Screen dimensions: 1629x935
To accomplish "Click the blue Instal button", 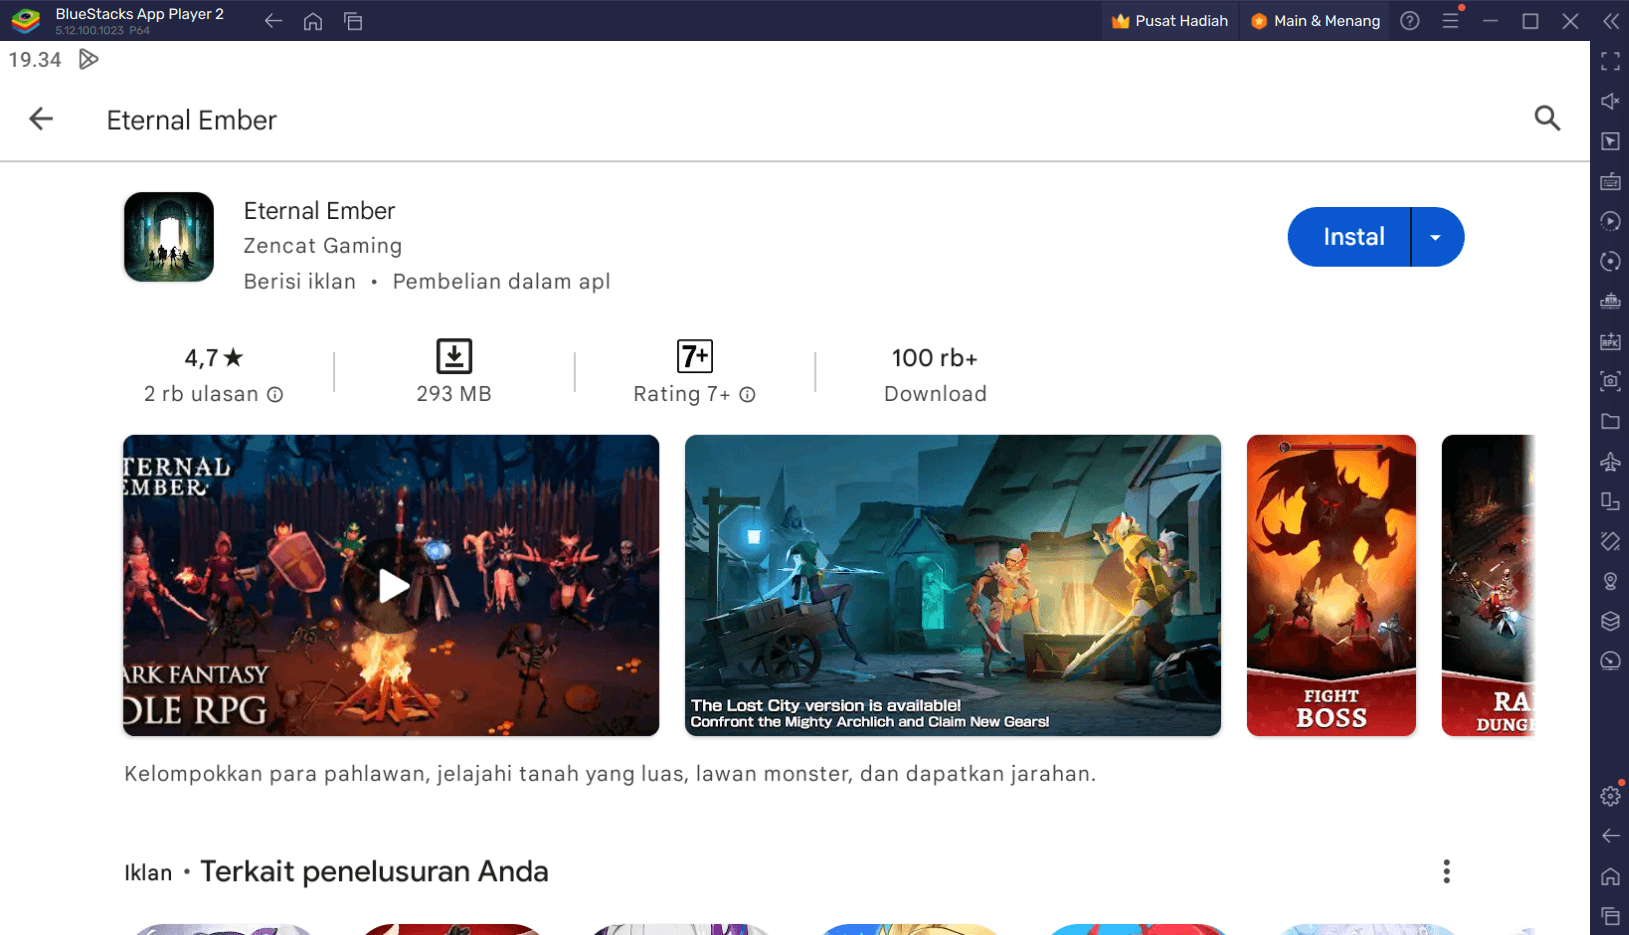I will 1349,237.
